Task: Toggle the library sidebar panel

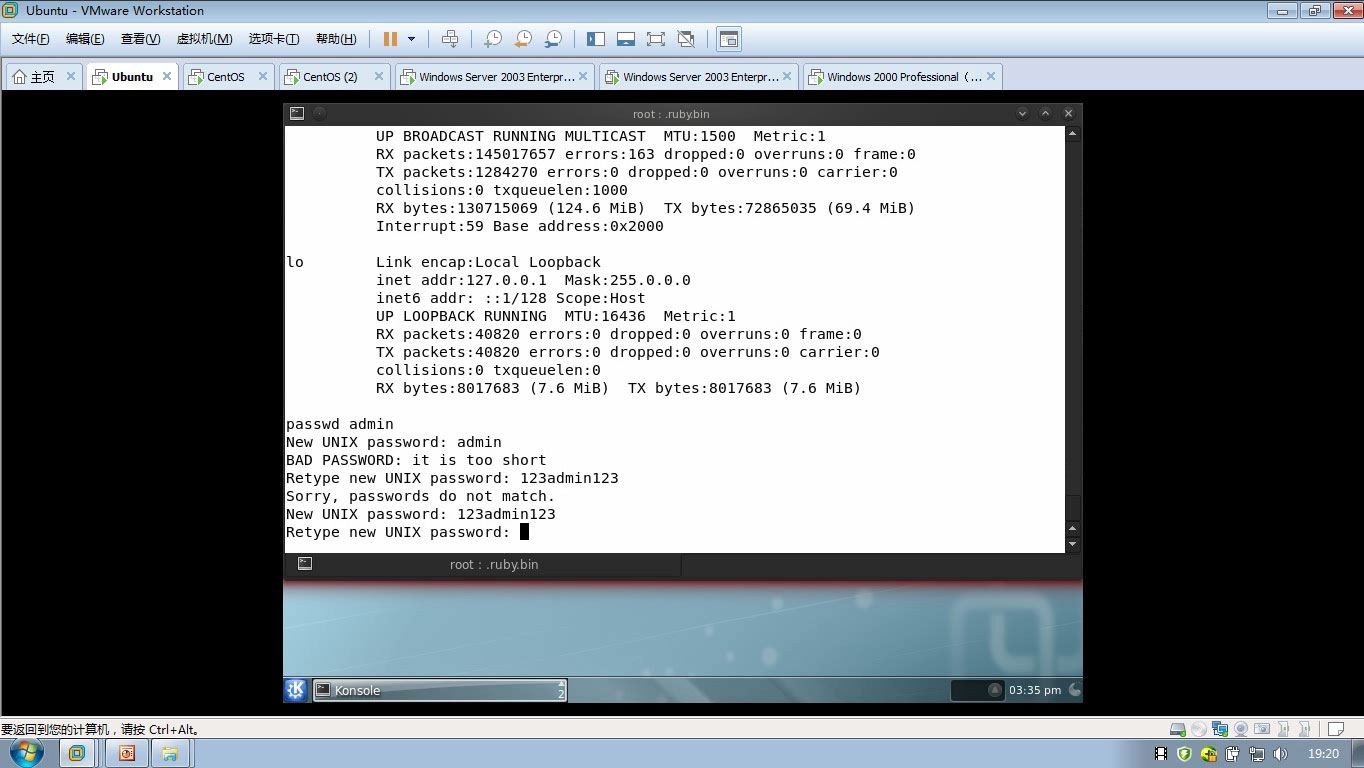Action: [596, 39]
